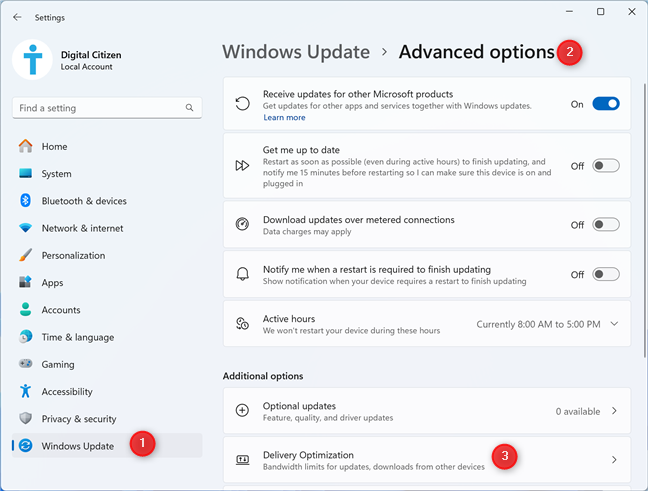The width and height of the screenshot is (648, 491).
Task: Click Windows Update in the breadcrumb
Action: point(296,52)
